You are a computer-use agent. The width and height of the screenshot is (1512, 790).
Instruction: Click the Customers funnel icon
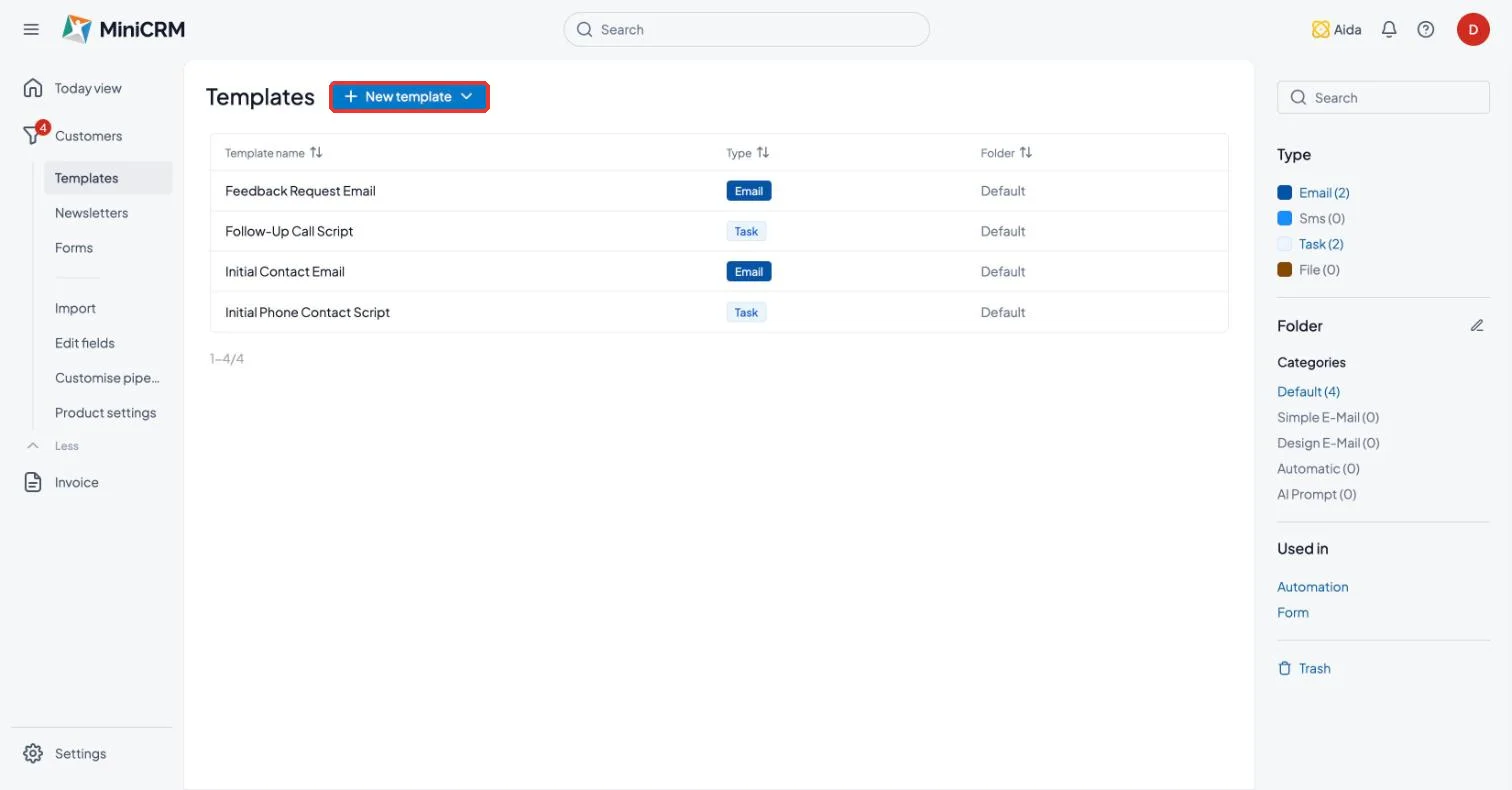(33, 135)
